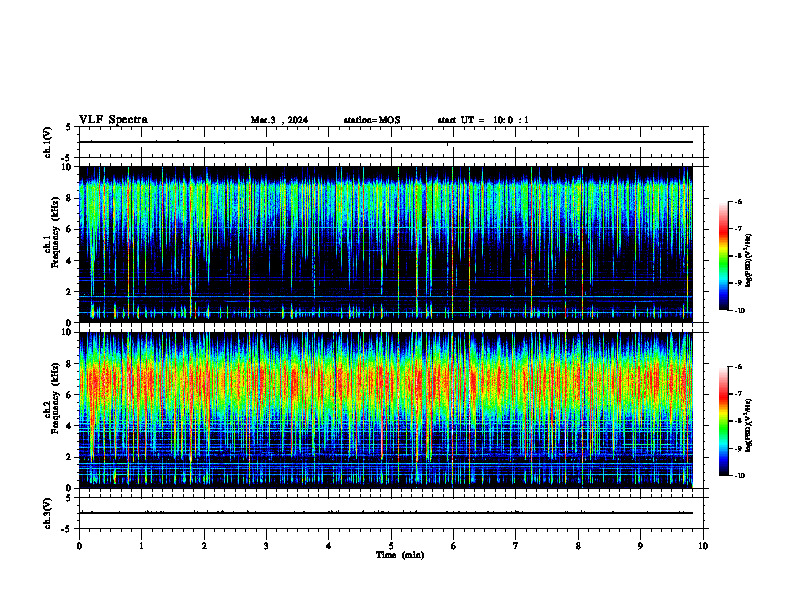Click the 'ch.1(V)' axis label

tap(47, 142)
